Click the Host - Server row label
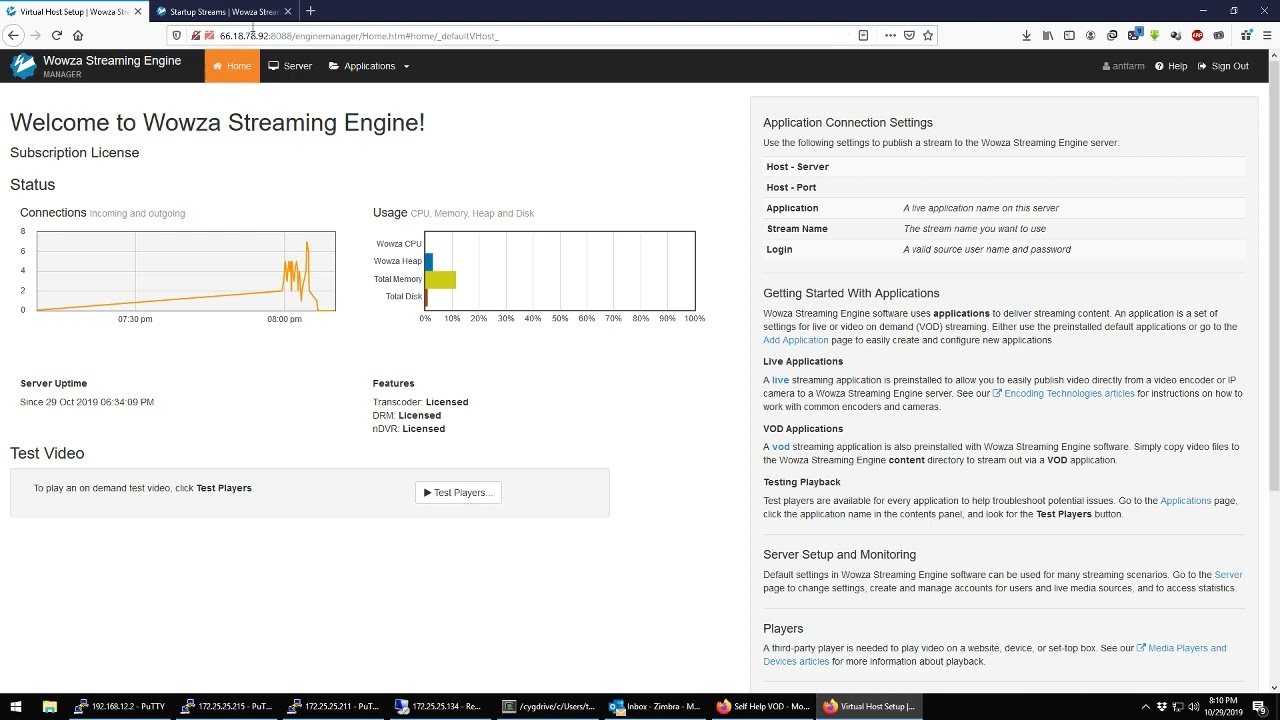The width and height of the screenshot is (1280, 720). click(797, 167)
